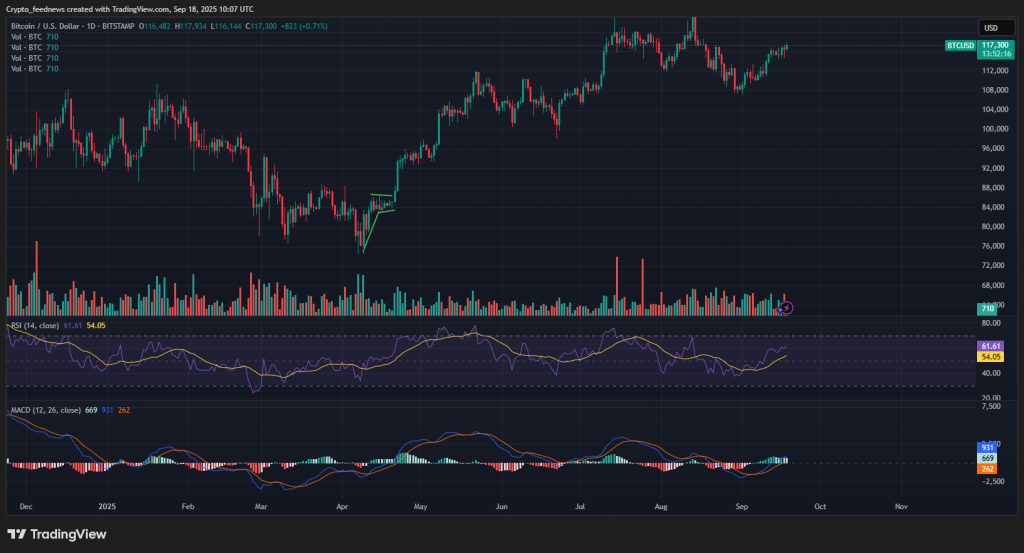The width and height of the screenshot is (1024, 553).
Task: Open the USD currency selector
Action: point(991,28)
